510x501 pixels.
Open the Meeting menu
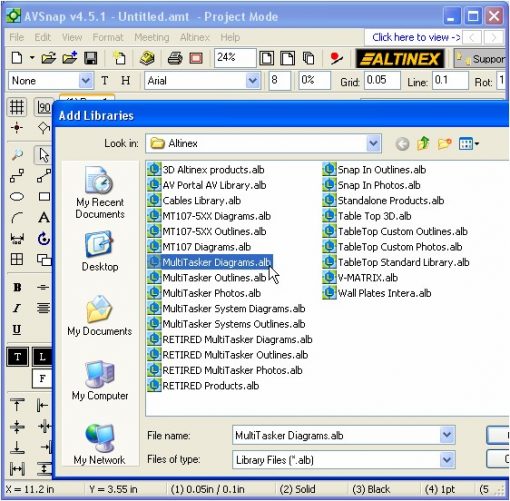[x=152, y=37]
